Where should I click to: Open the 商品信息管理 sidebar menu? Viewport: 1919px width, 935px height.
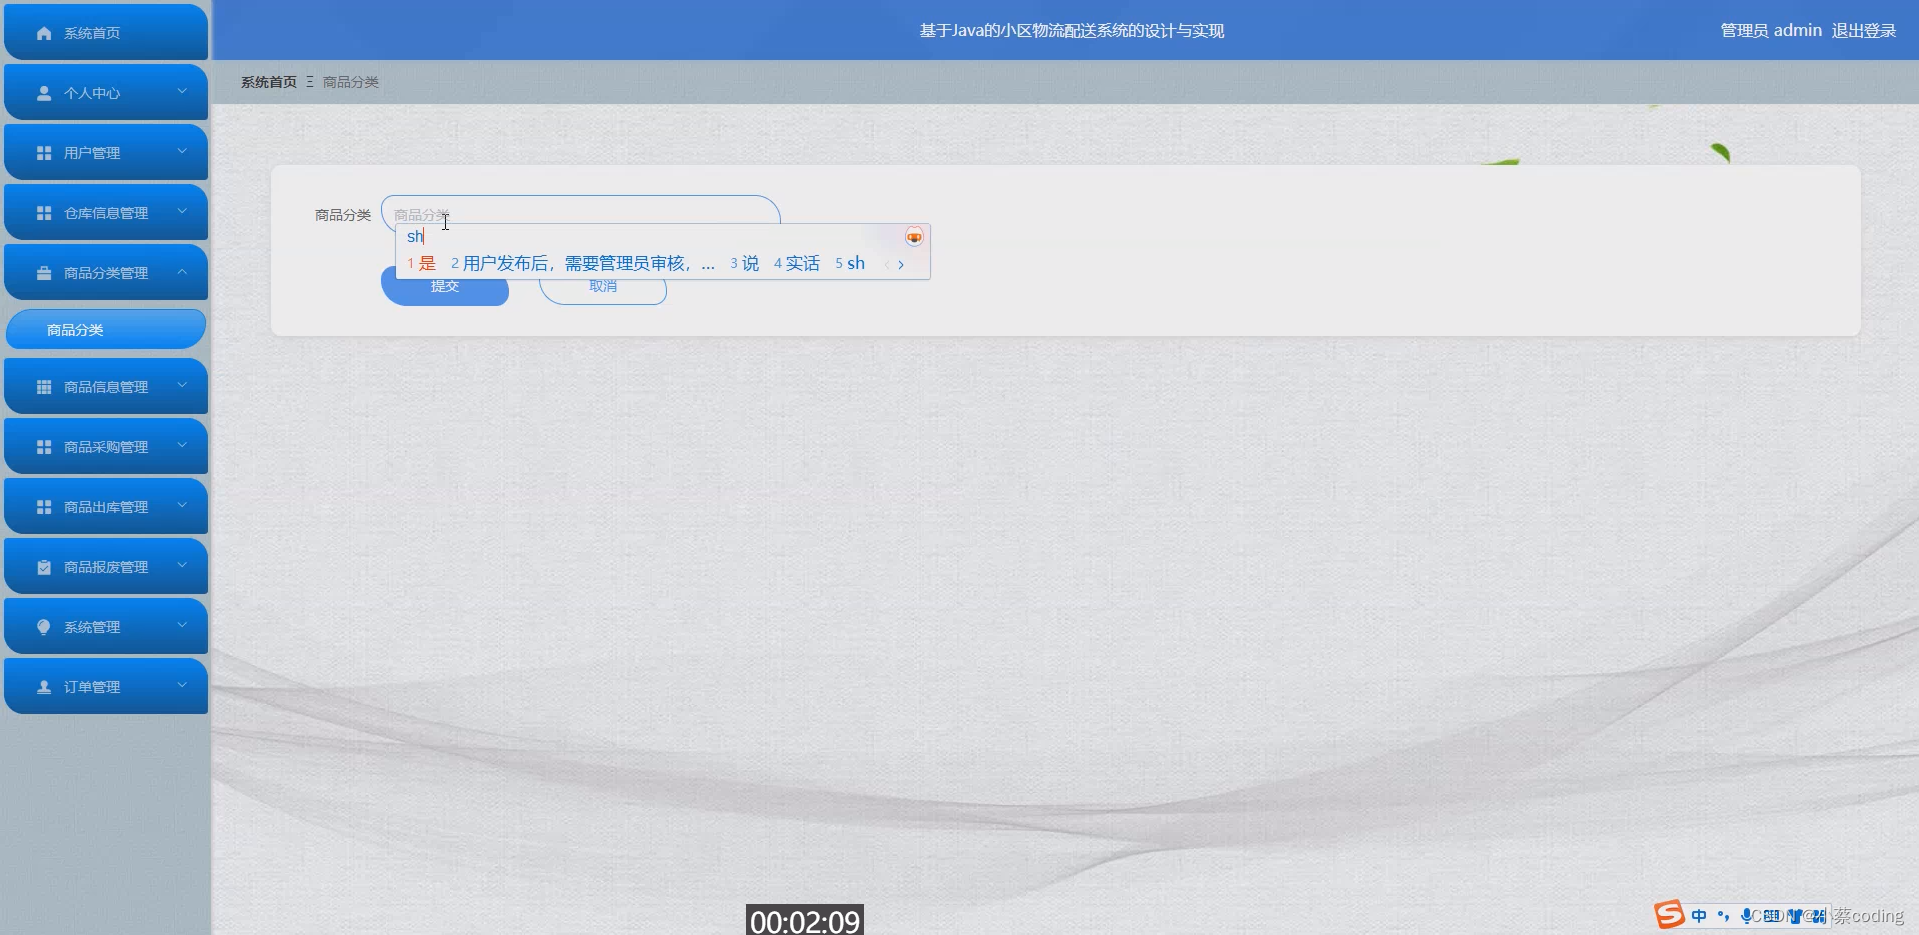[x=106, y=386]
